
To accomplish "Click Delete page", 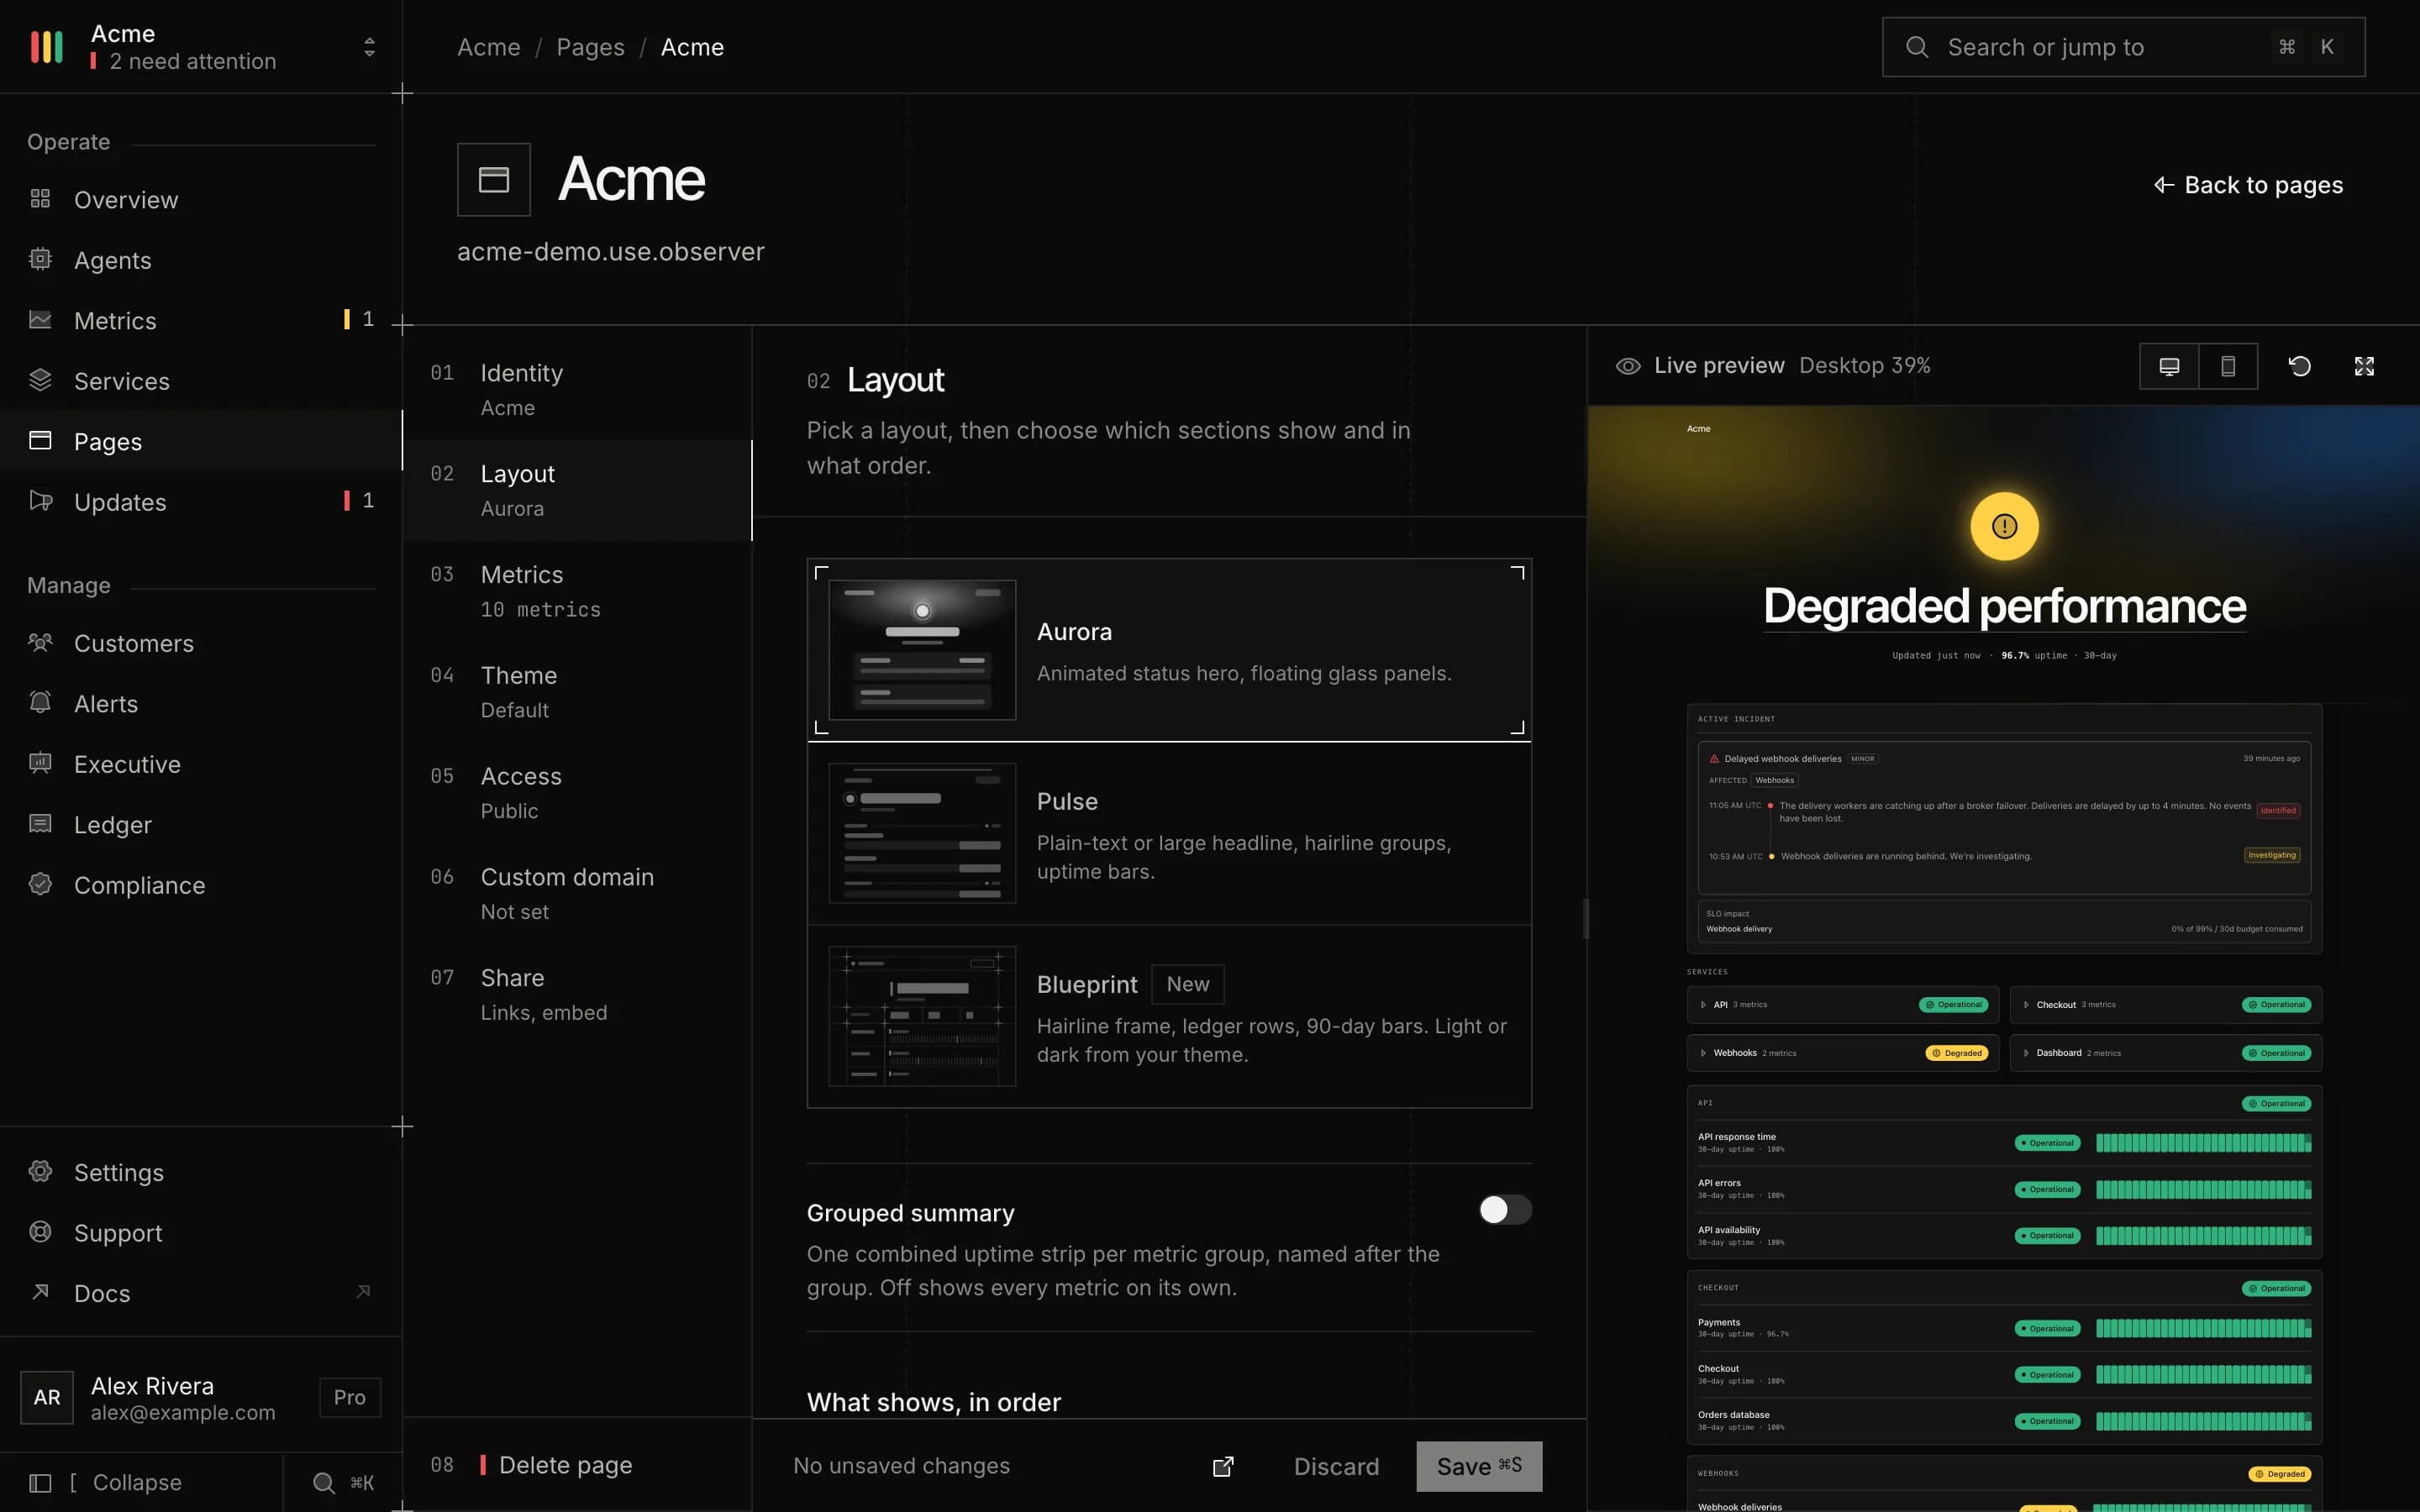I will pyautogui.click(x=577, y=1465).
